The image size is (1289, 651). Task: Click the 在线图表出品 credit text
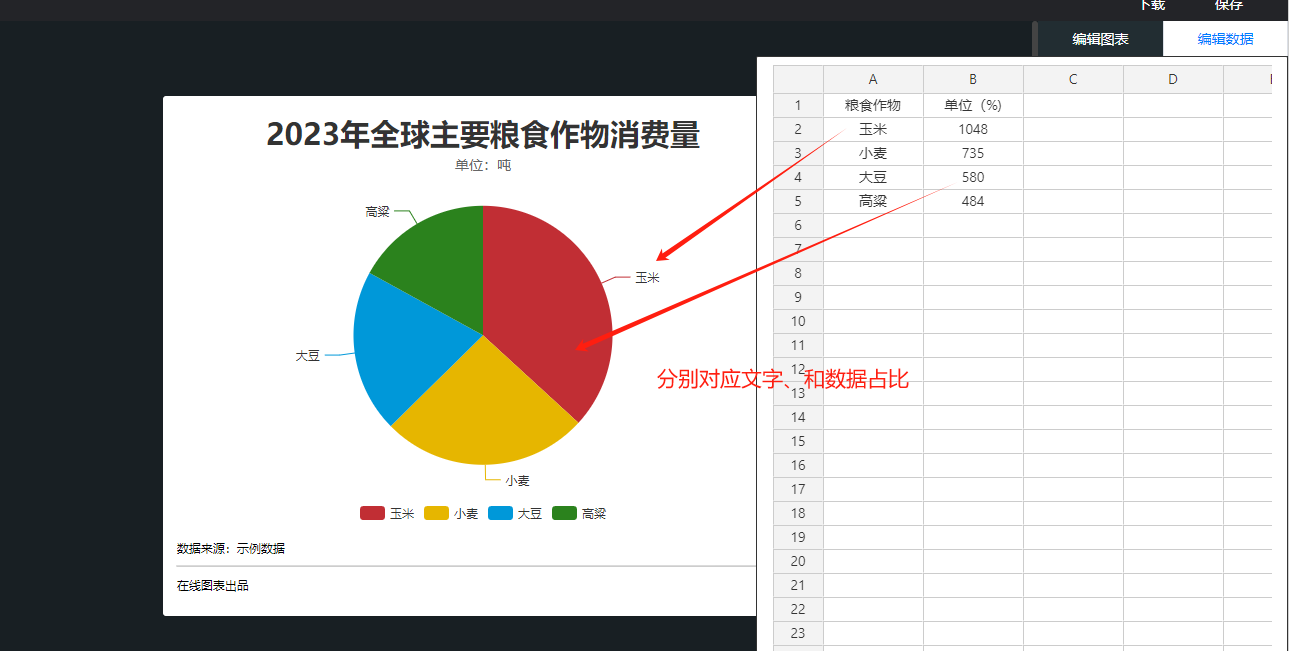pos(213,586)
